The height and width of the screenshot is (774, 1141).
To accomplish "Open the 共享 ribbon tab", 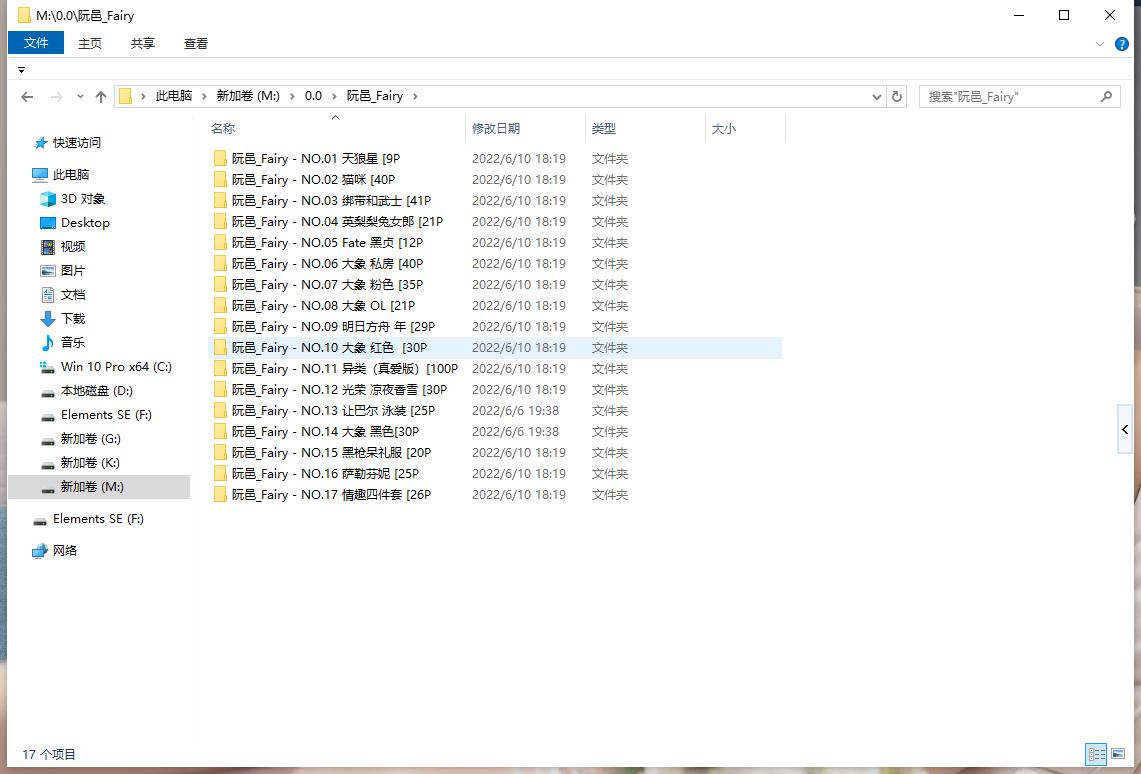I will coord(143,44).
